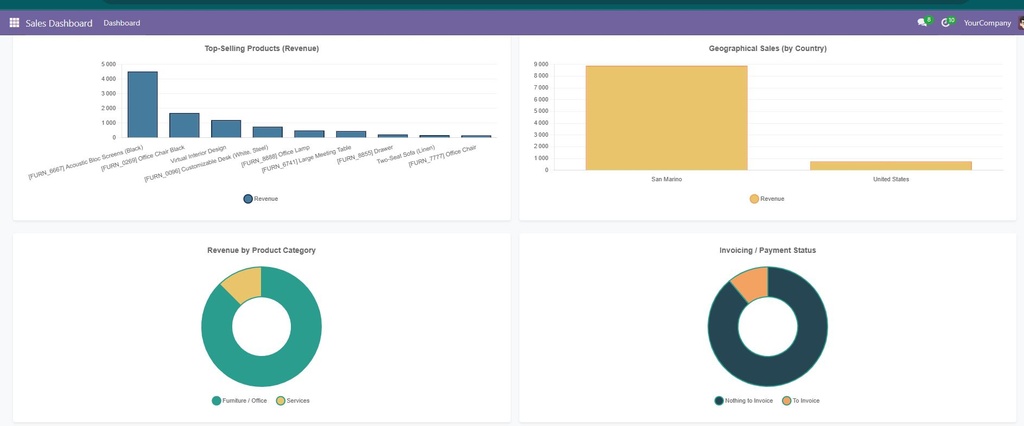Open the Sales Dashboard app title
The width and height of the screenshot is (1024, 426).
click(x=59, y=23)
